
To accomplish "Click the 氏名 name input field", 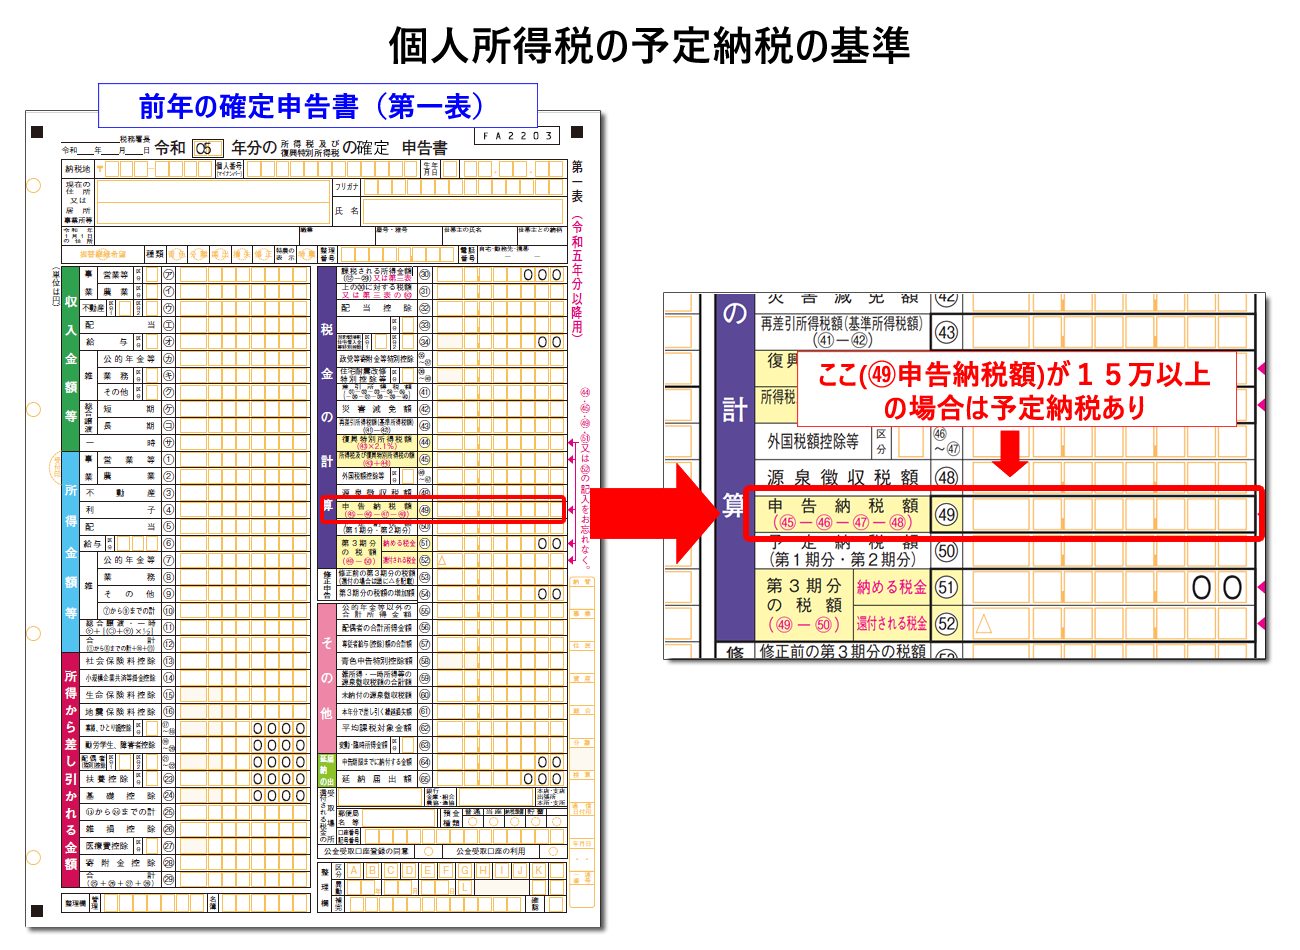I will point(461,211).
